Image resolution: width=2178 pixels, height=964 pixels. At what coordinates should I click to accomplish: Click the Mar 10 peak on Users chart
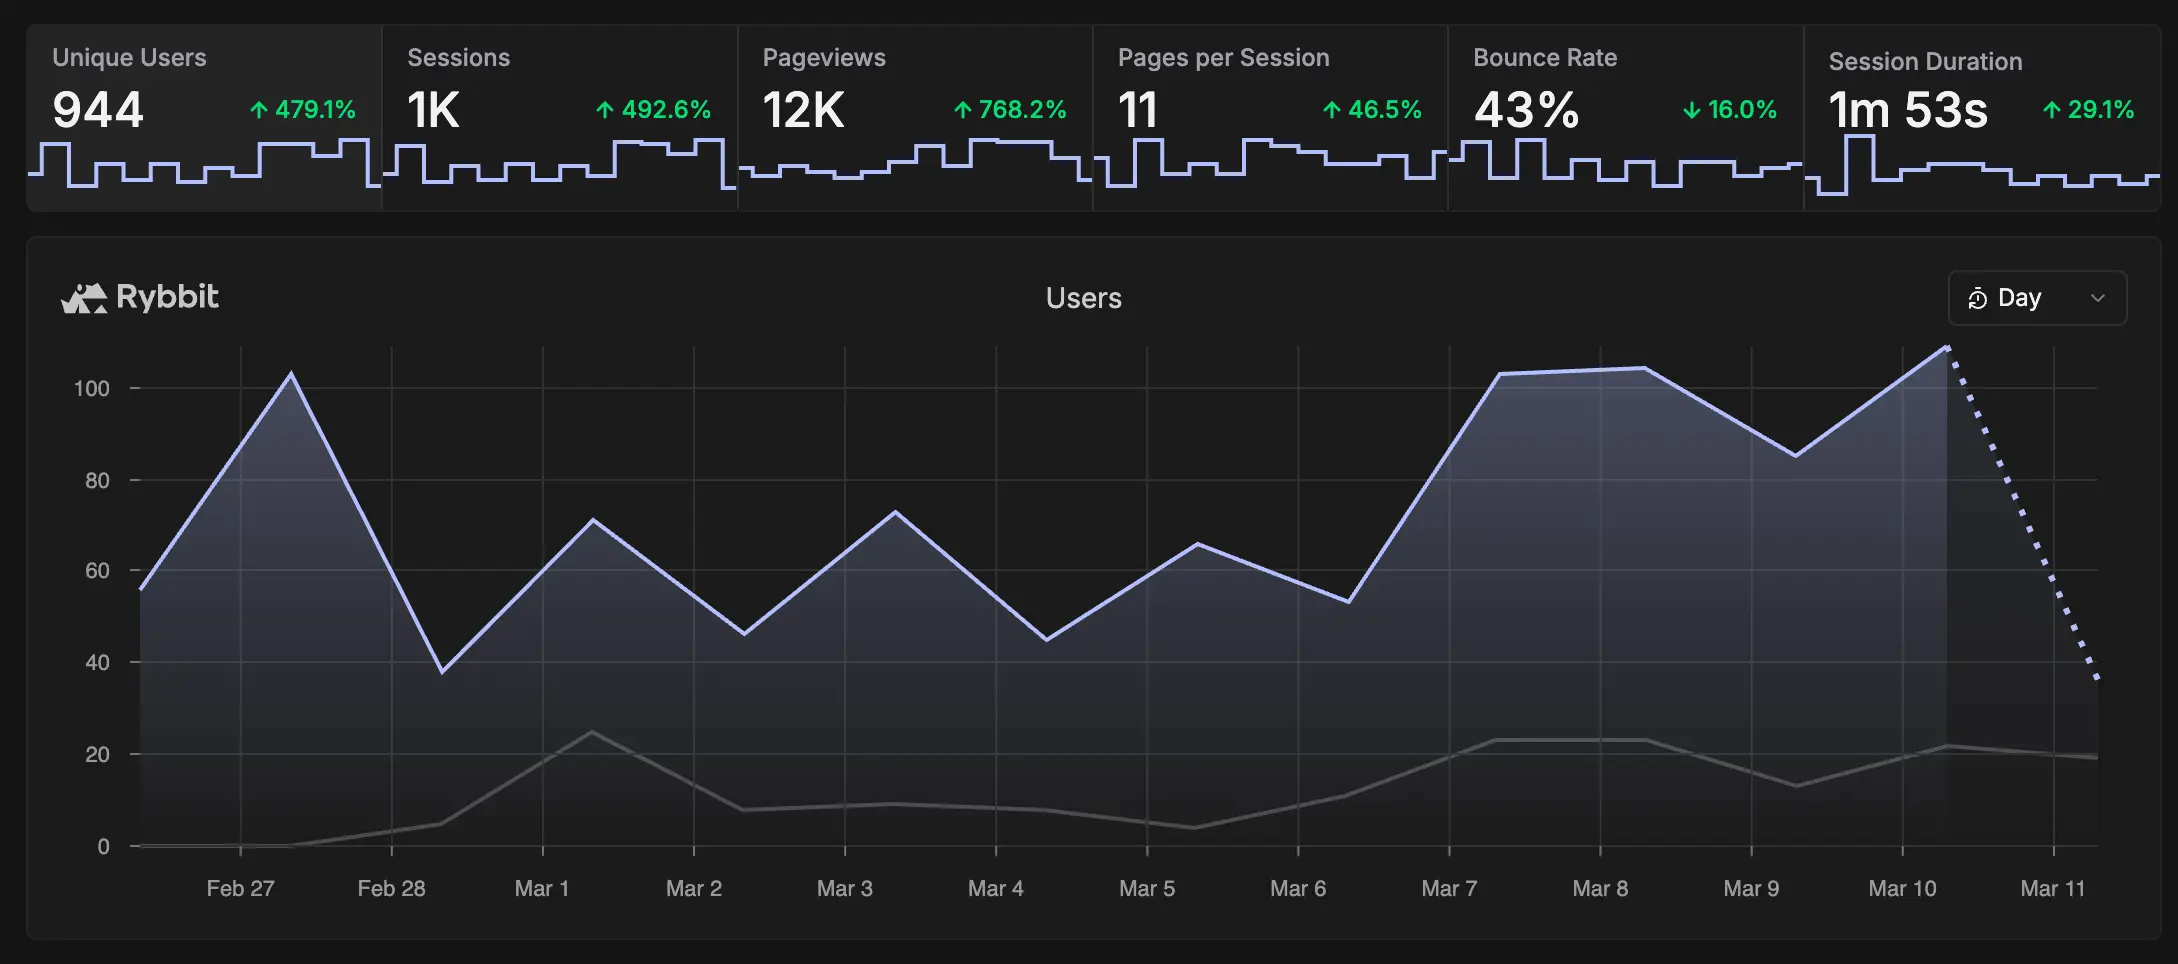(x=1947, y=347)
